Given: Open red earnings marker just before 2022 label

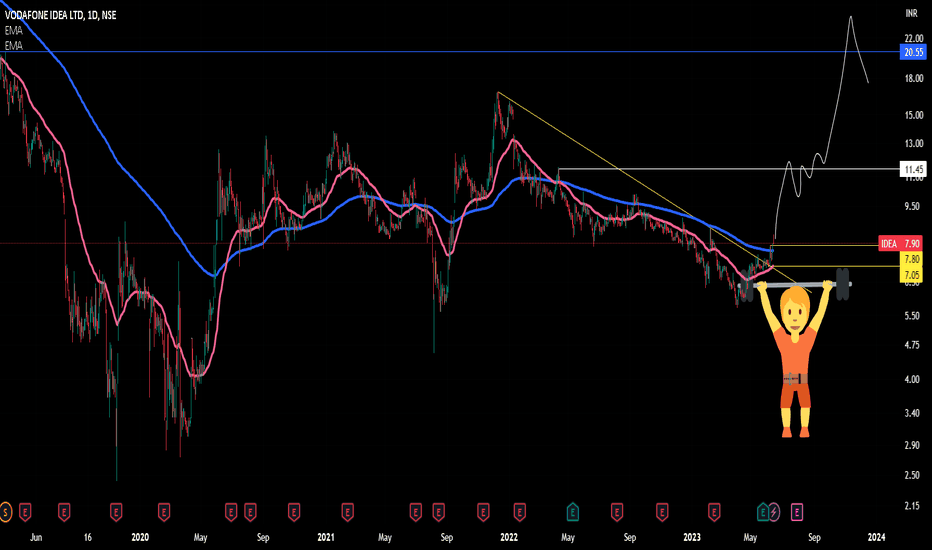Looking at the screenshot, I should tap(483, 511).
